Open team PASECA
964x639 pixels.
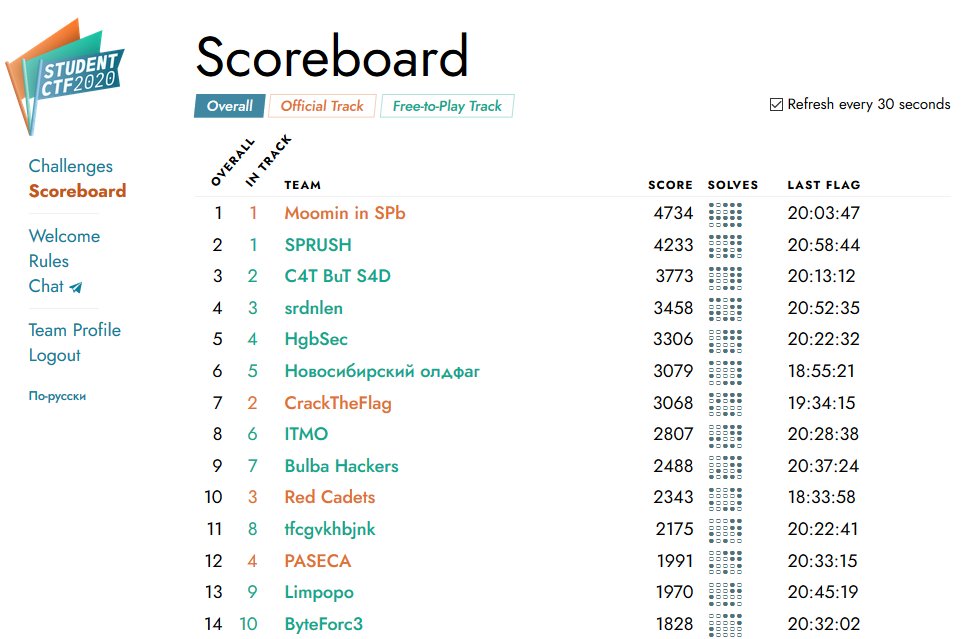pyautogui.click(x=318, y=561)
